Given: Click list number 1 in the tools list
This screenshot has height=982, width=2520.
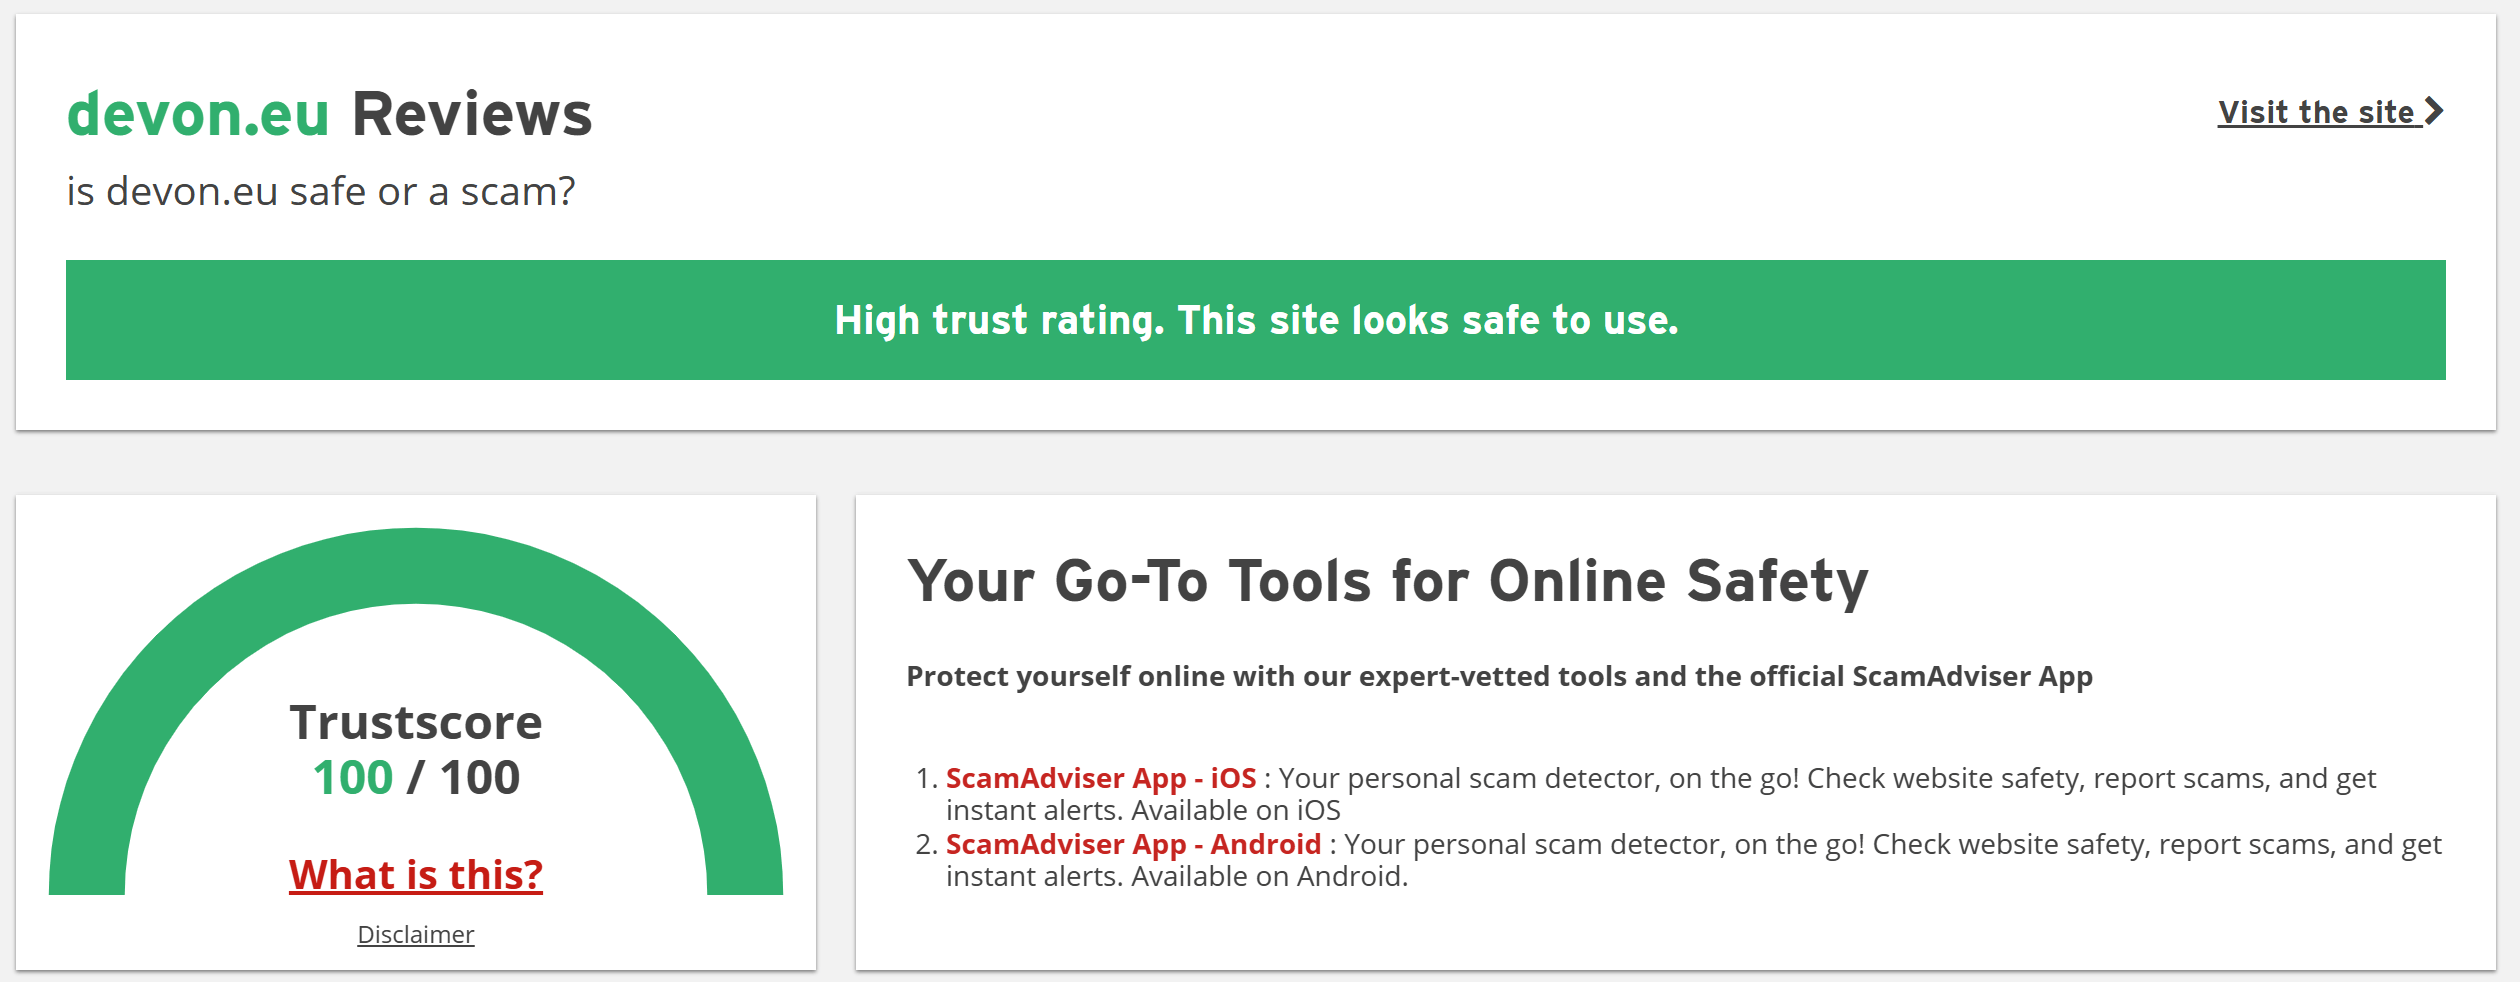Looking at the screenshot, I should [x=926, y=778].
